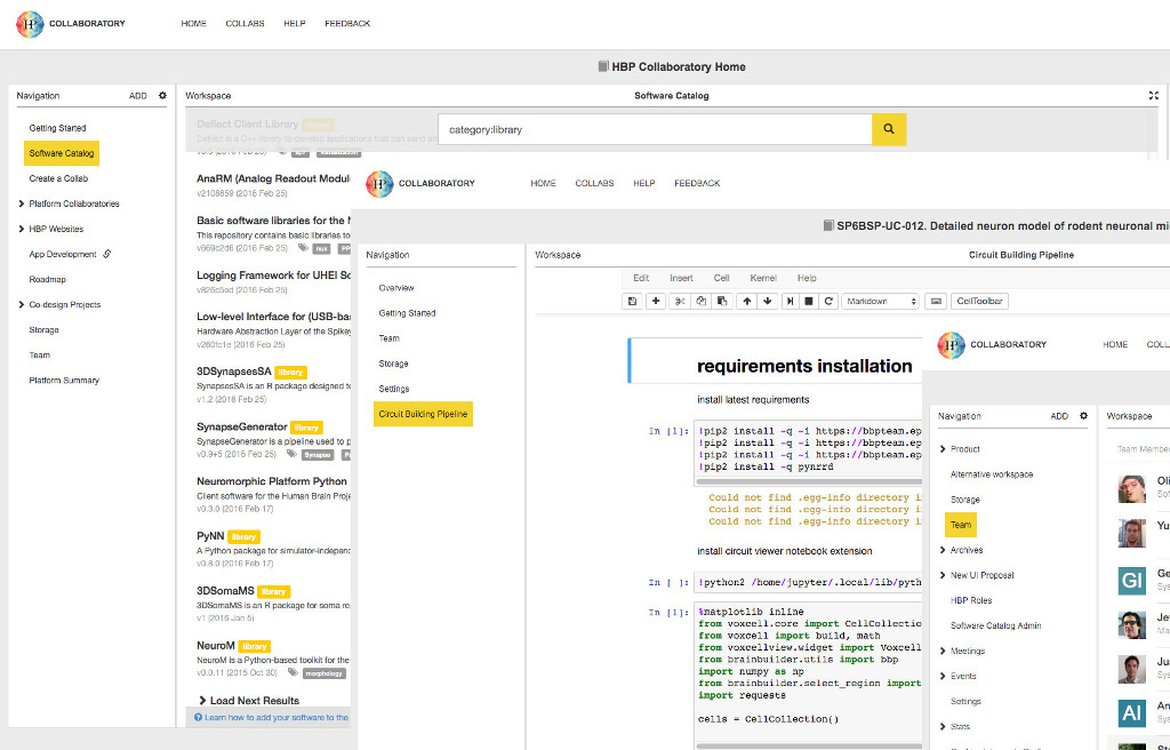The image size is (1170, 750).
Task: Select Software Catalog in left navigation
Action: [61, 153]
